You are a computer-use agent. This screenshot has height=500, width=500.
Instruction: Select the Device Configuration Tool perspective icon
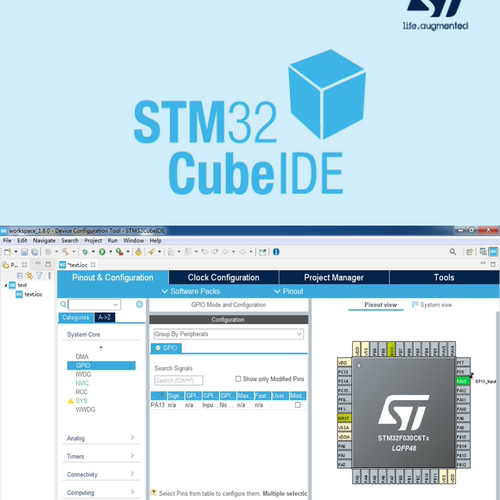tap(494, 252)
